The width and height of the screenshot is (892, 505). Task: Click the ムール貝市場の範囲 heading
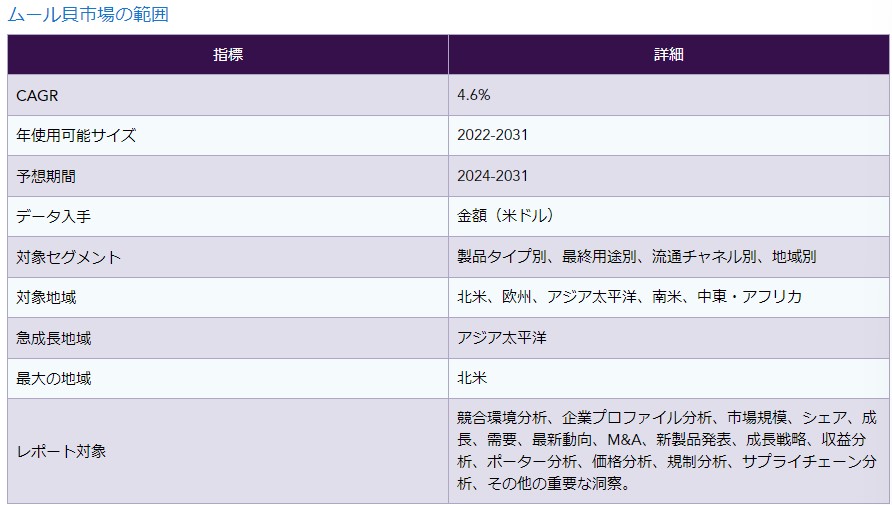coord(88,14)
